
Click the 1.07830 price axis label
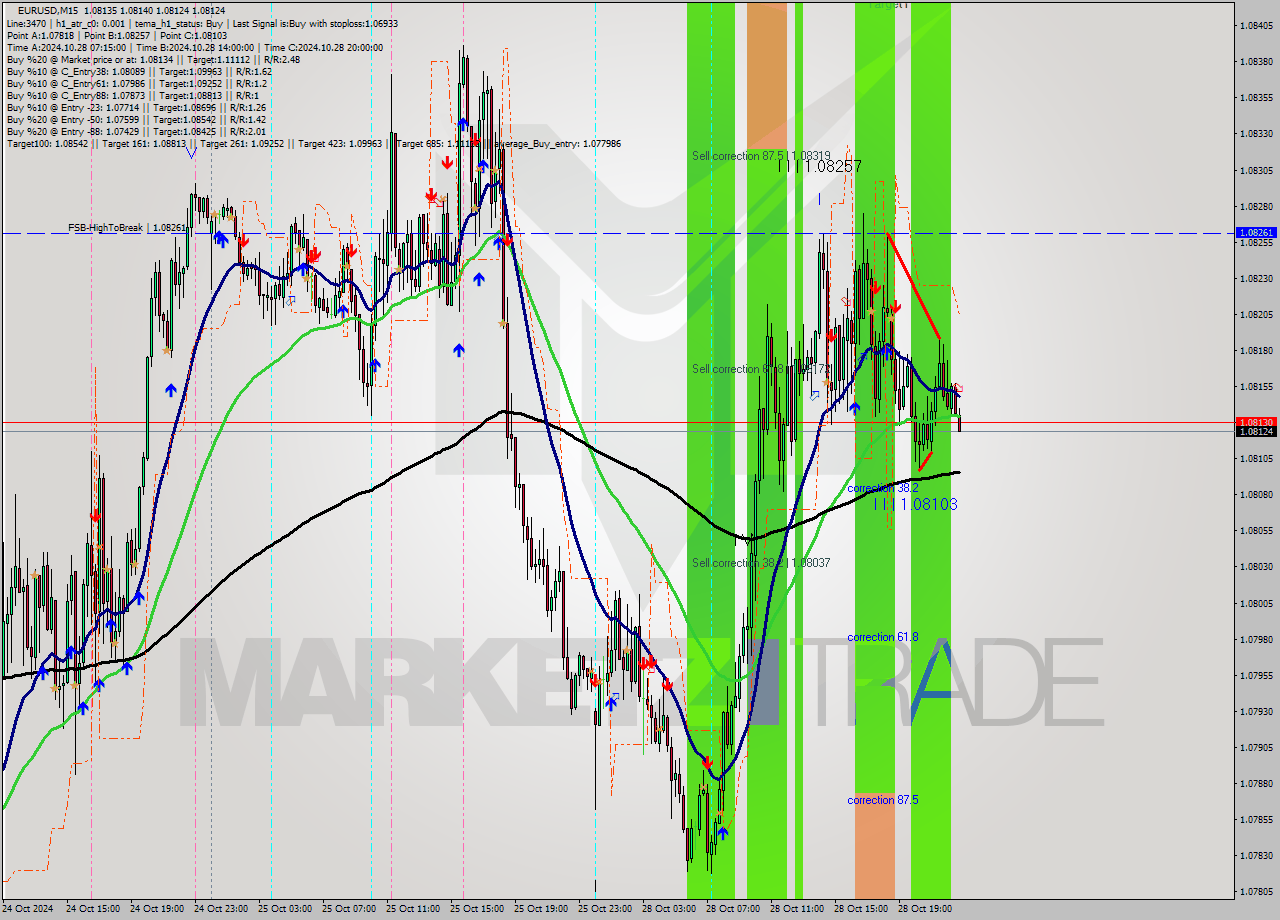point(1257,856)
